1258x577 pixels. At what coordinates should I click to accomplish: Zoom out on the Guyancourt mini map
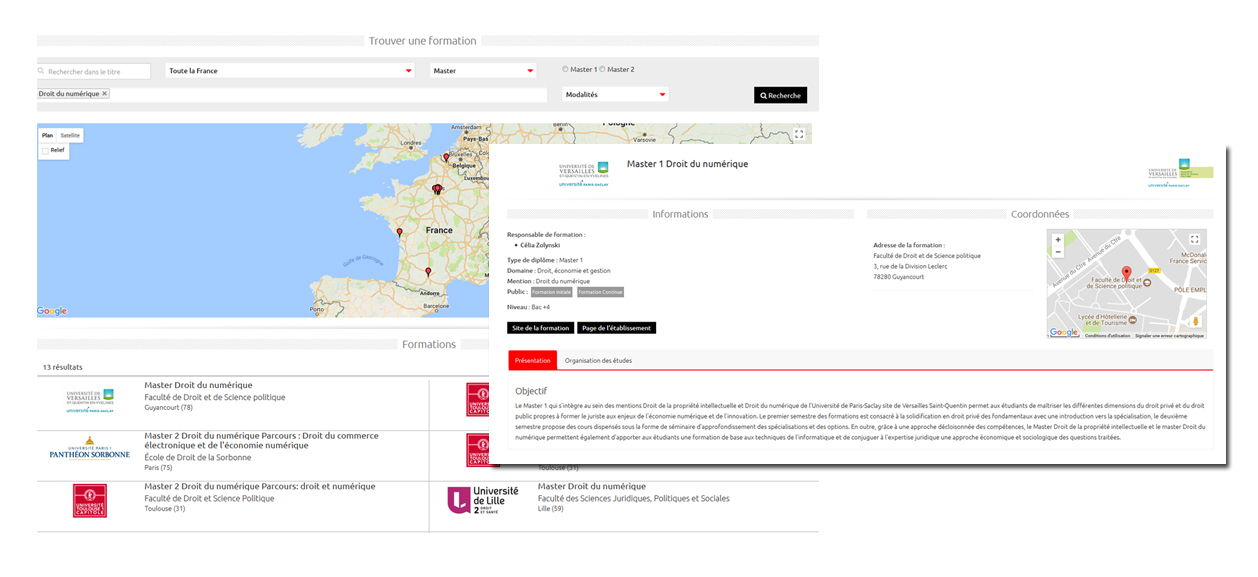tap(1058, 252)
